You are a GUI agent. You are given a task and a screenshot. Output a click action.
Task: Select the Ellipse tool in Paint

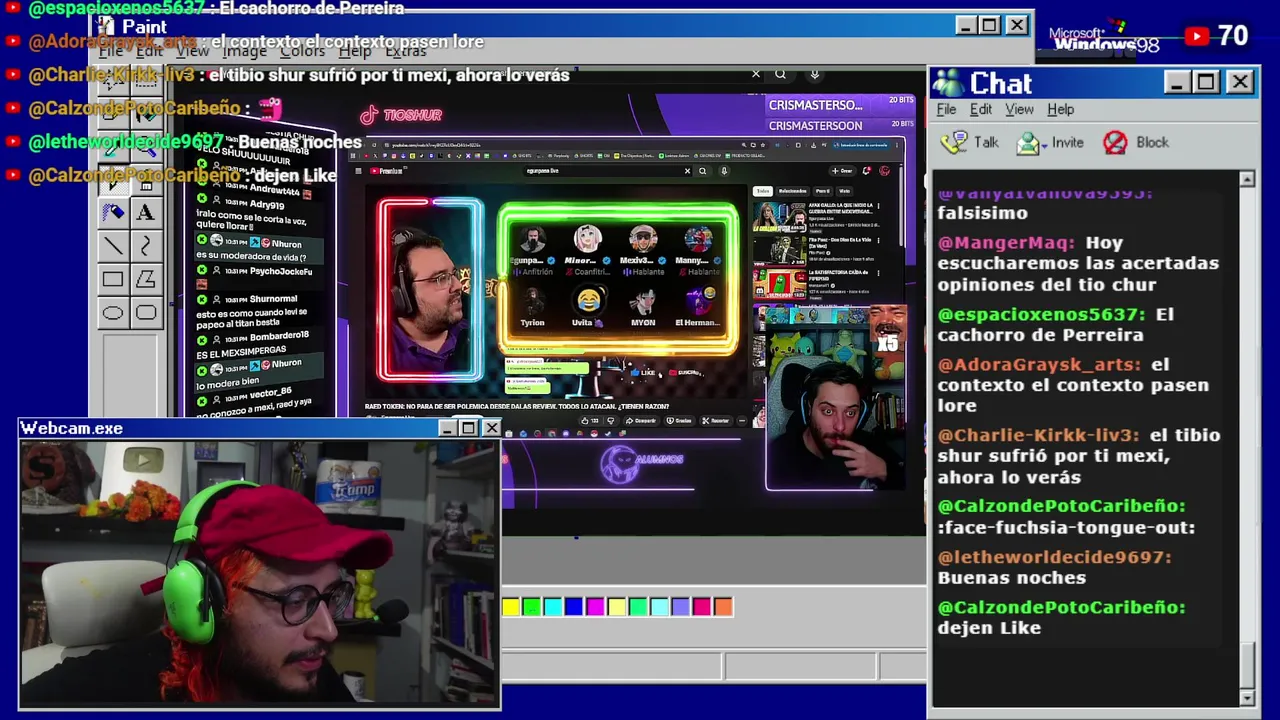pyautogui.click(x=113, y=313)
